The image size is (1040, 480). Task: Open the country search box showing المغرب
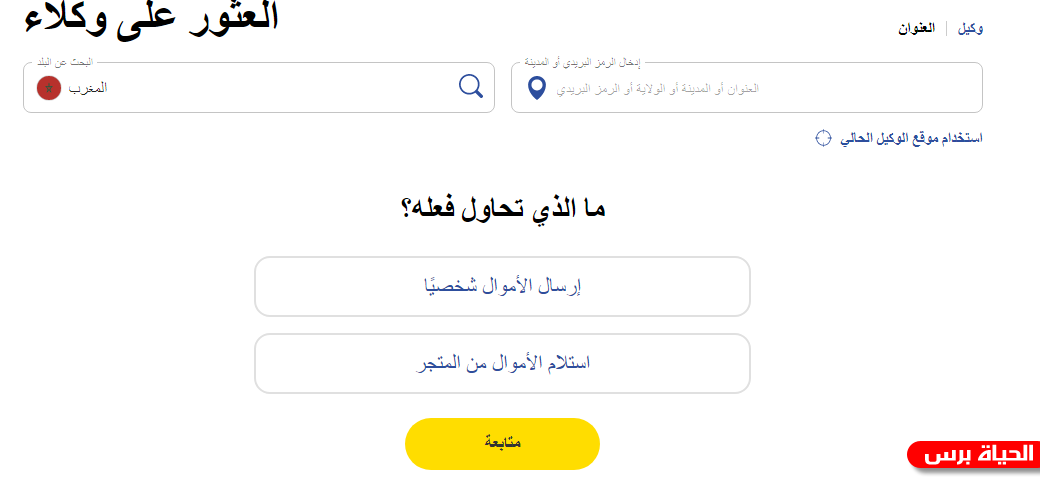[x=259, y=88]
